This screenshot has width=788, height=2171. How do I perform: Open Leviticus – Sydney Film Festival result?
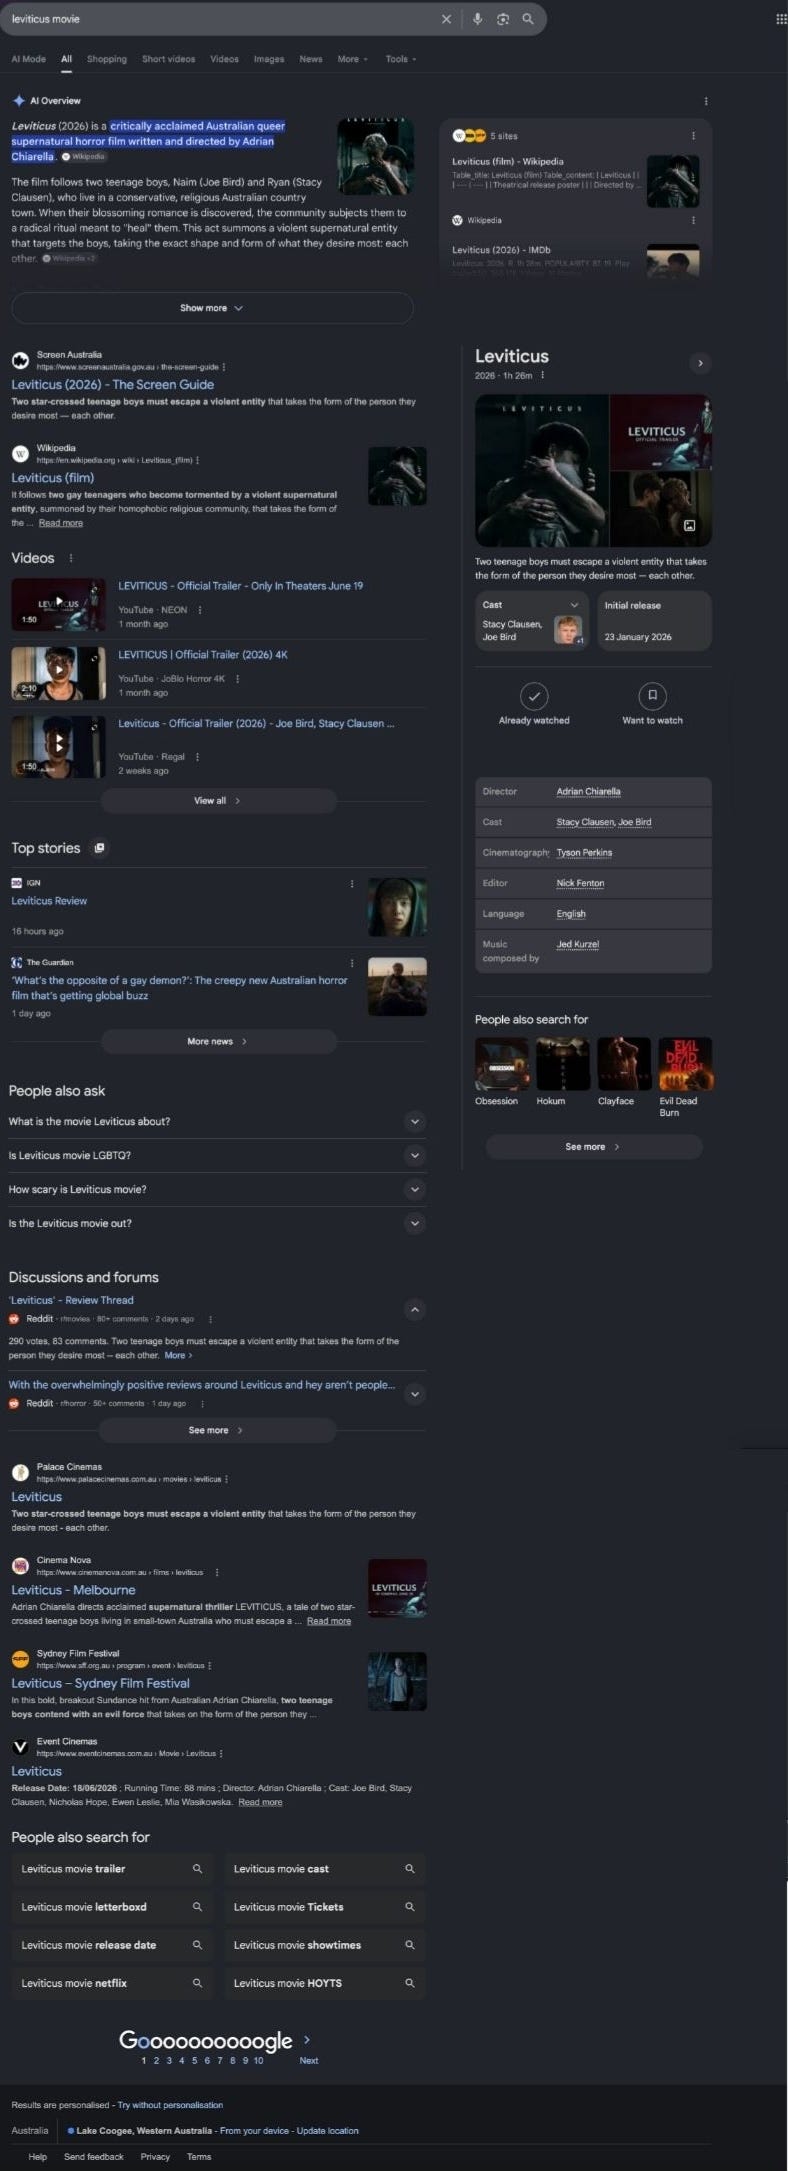tap(100, 1684)
